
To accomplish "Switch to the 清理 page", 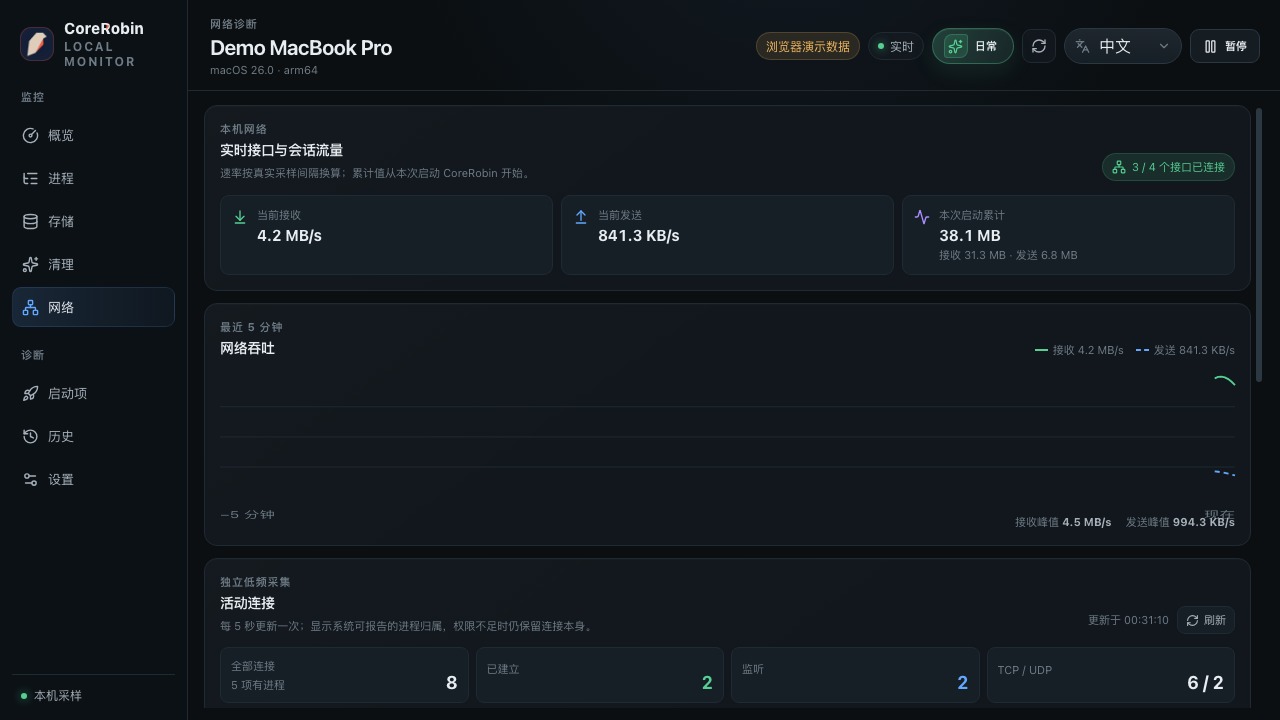I will (93, 264).
